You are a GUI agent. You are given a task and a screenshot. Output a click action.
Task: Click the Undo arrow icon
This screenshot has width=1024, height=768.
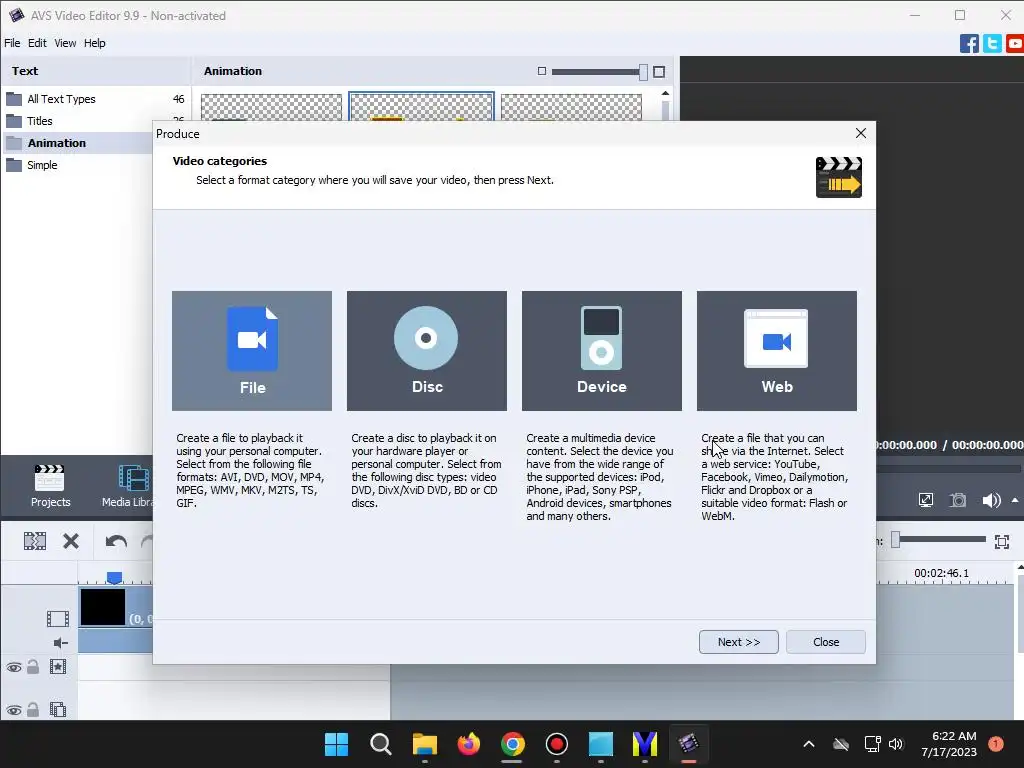pos(116,541)
